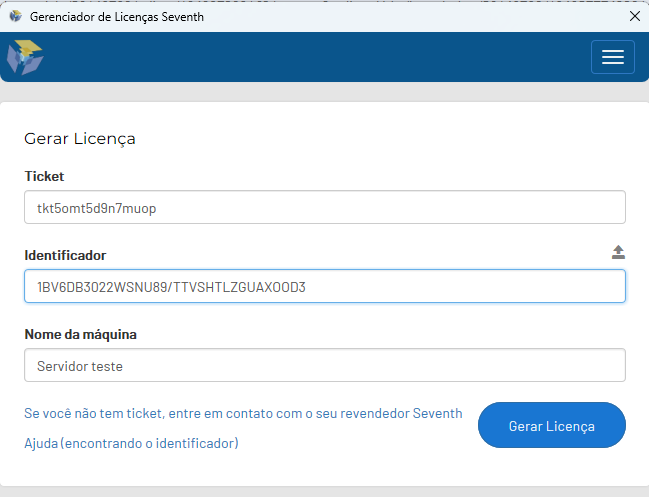Viewport: 649px width, 497px height.
Task: Click the Seventh logo in the blue header
Action: [x=25, y=57]
